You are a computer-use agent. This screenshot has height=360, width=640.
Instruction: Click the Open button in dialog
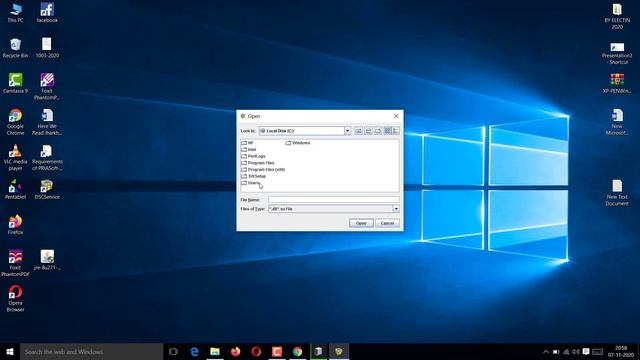tap(361, 223)
